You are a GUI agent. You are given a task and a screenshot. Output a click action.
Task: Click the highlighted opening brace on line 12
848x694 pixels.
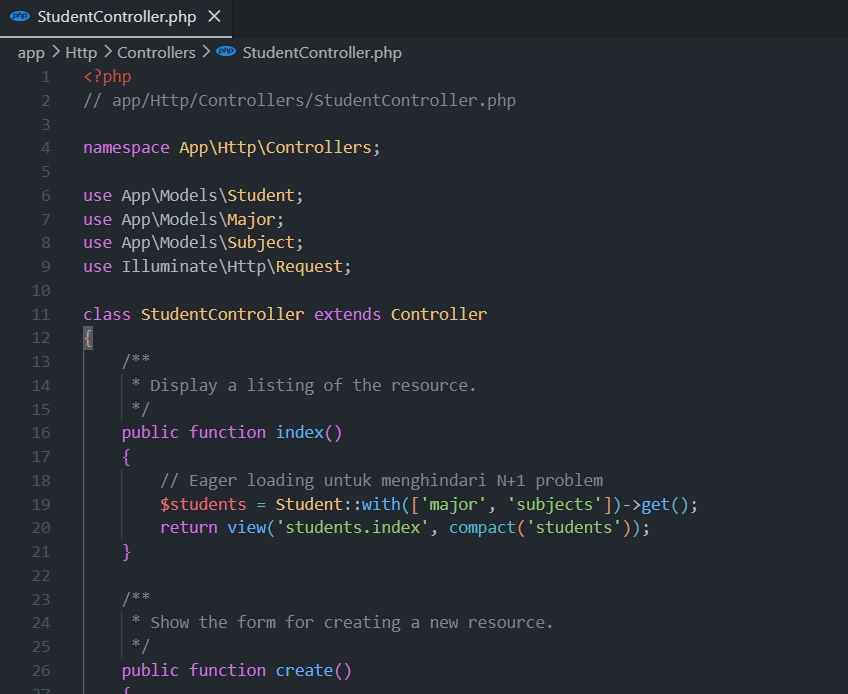[88, 339]
